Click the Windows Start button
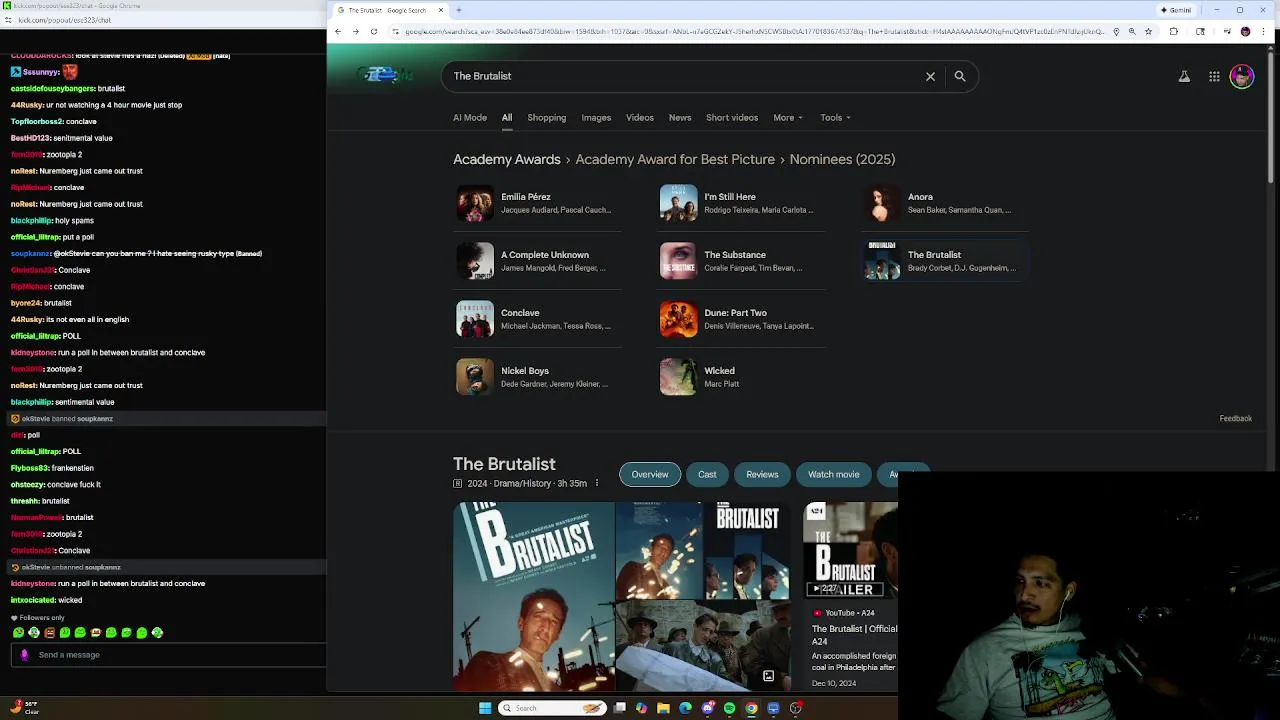 click(x=485, y=708)
